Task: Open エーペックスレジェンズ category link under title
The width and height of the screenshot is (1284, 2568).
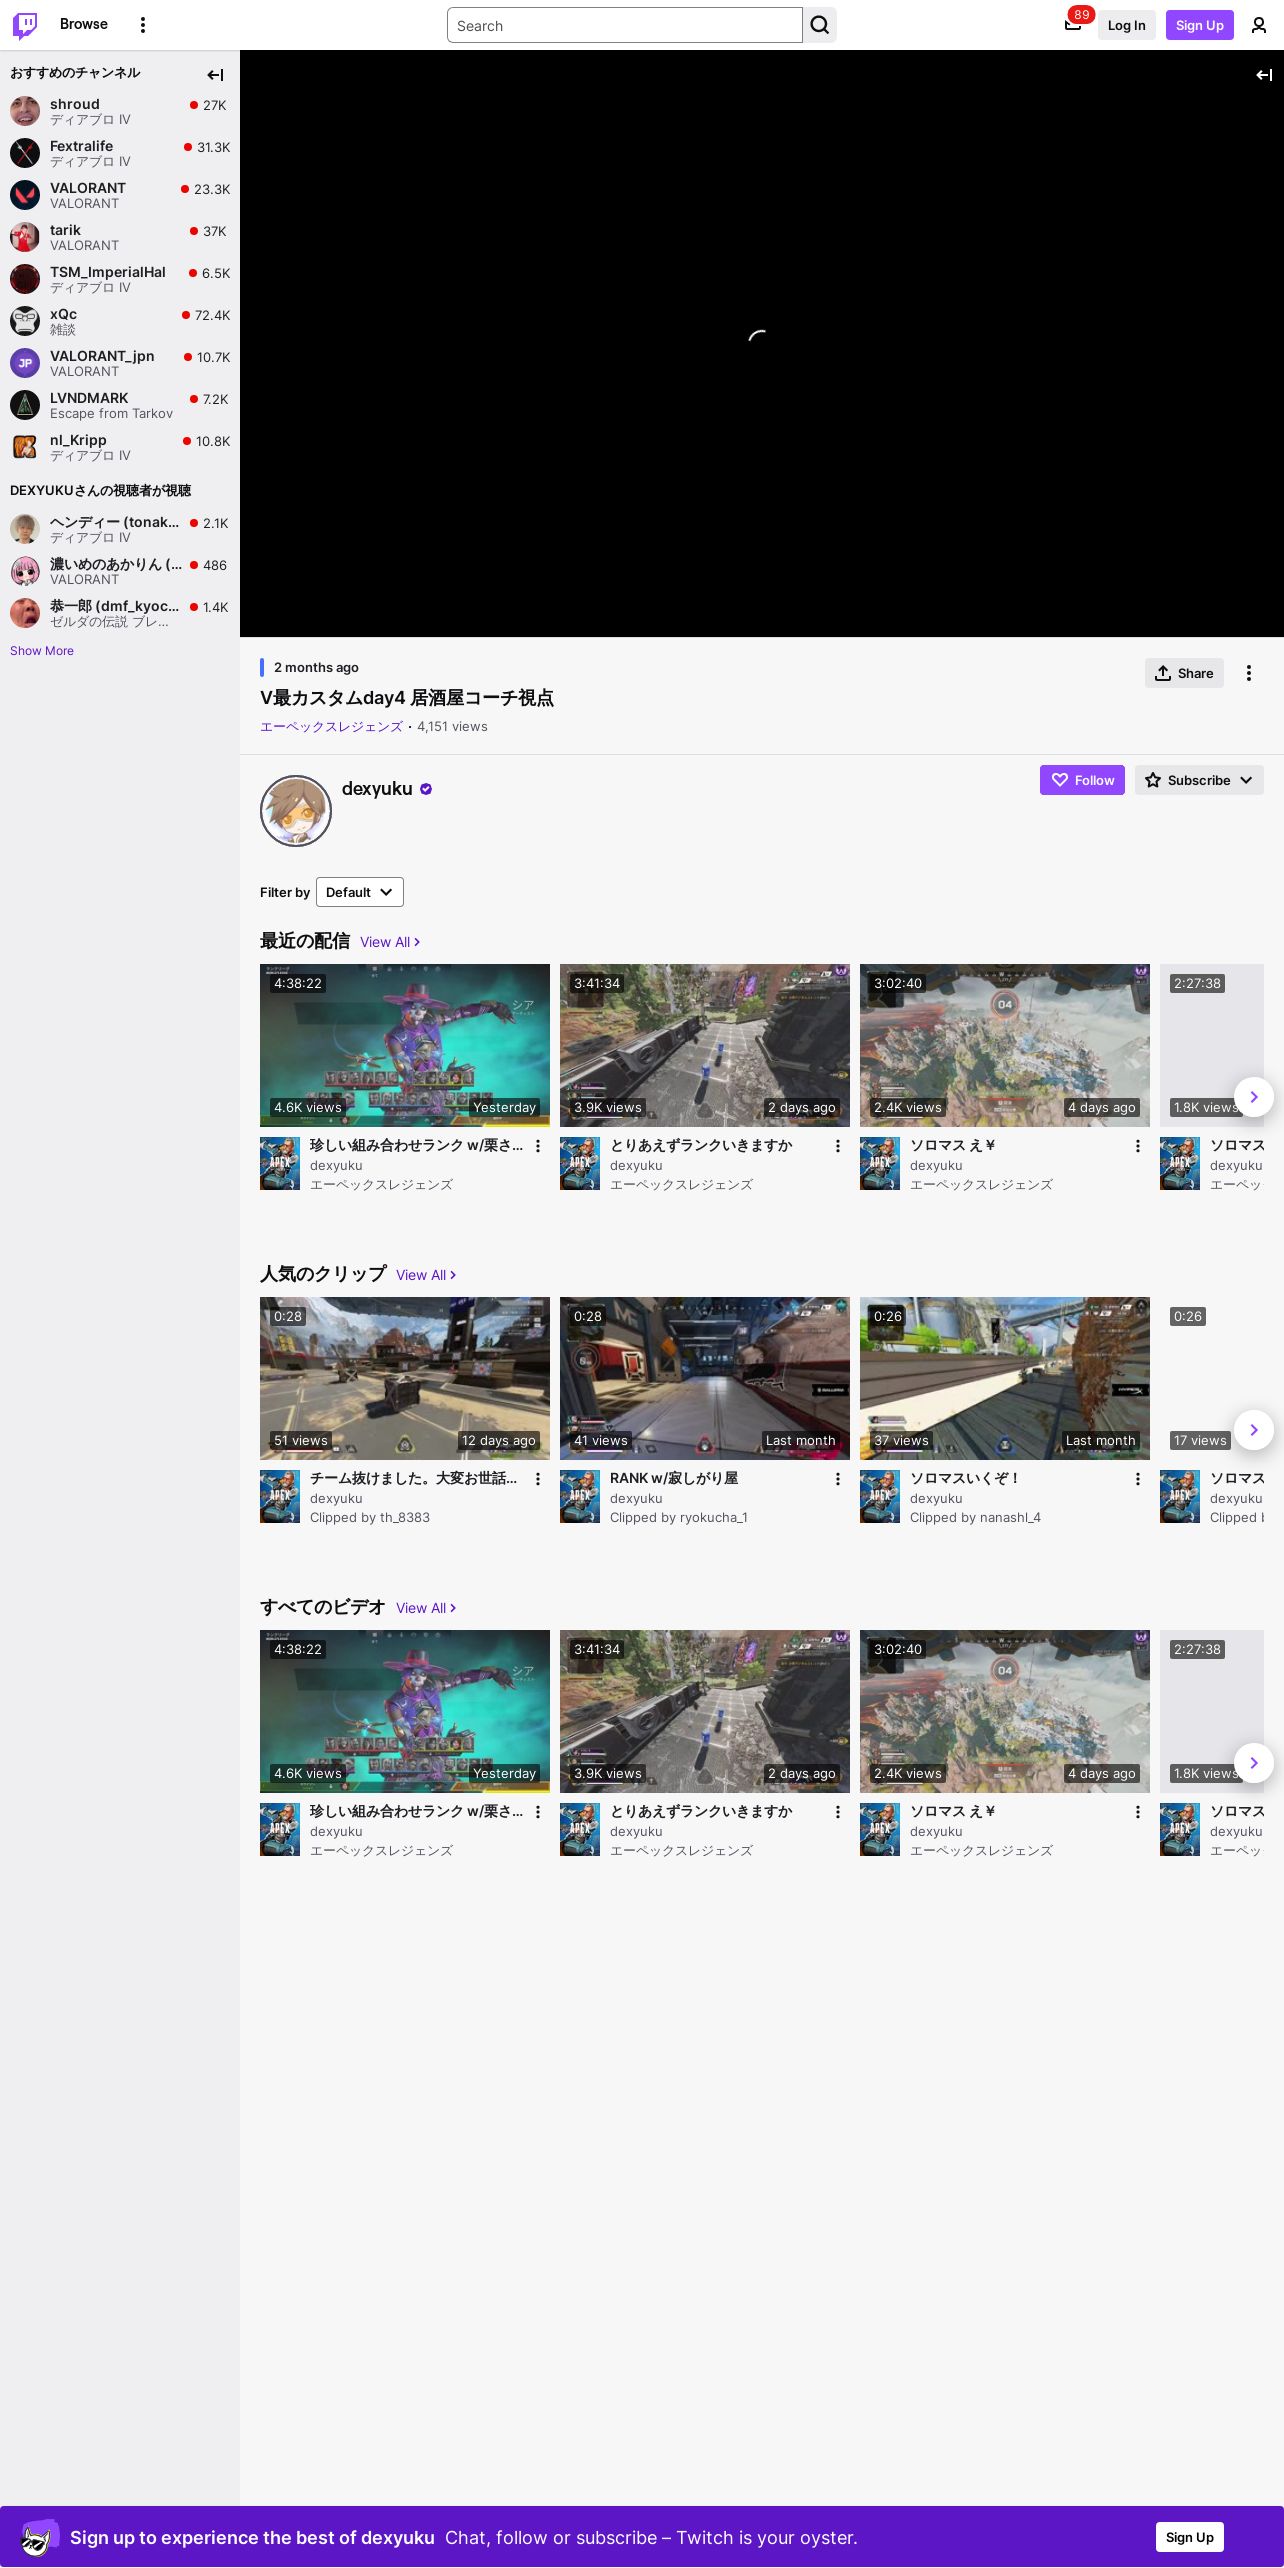Action: (x=331, y=727)
